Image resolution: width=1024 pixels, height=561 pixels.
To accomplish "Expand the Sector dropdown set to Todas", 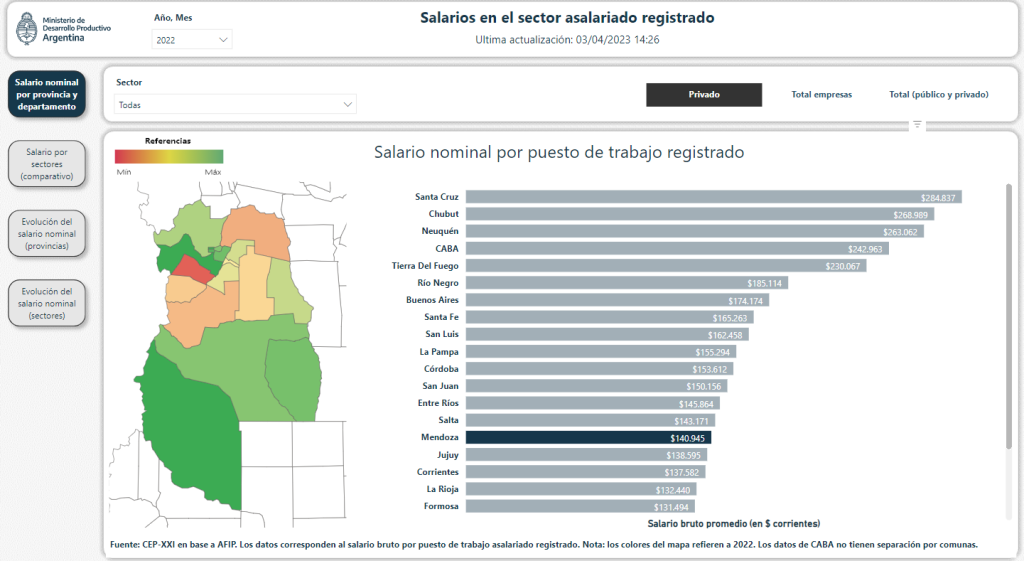I will click(x=235, y=104).
